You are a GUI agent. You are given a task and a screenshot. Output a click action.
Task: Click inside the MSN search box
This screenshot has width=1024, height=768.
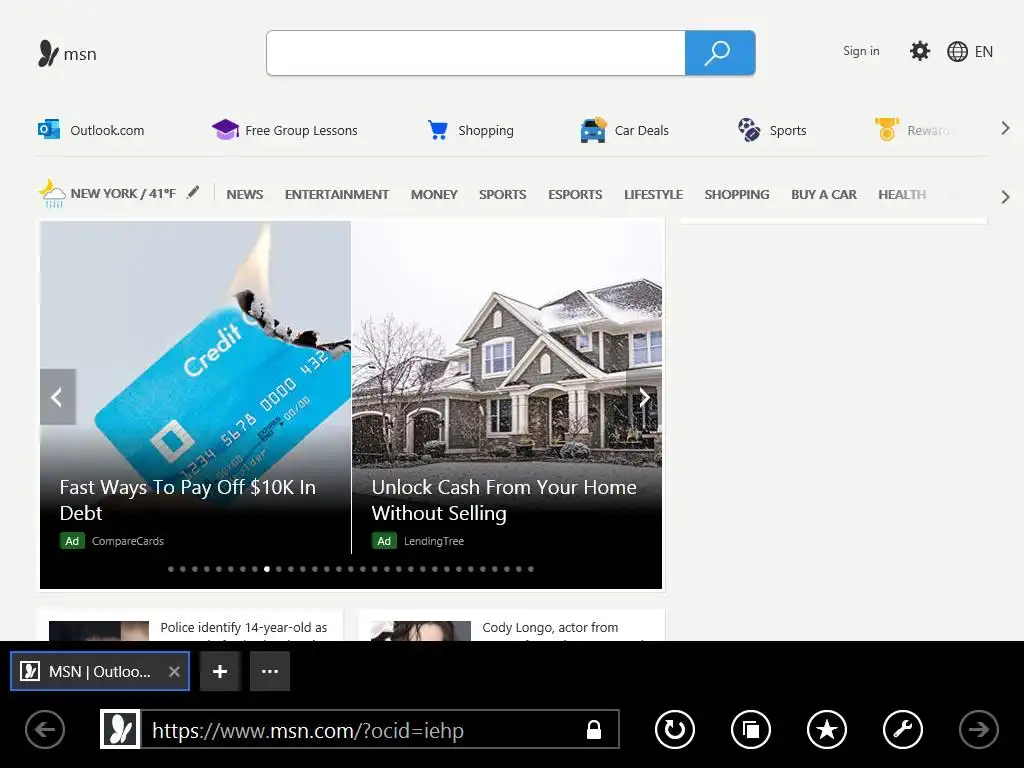click(476, 53)
